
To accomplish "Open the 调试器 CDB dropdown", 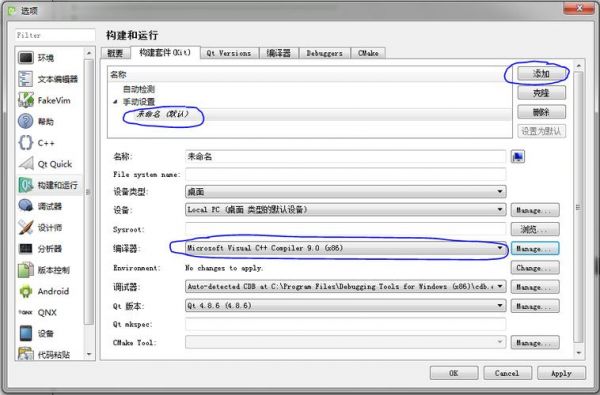I will point(346,286).
